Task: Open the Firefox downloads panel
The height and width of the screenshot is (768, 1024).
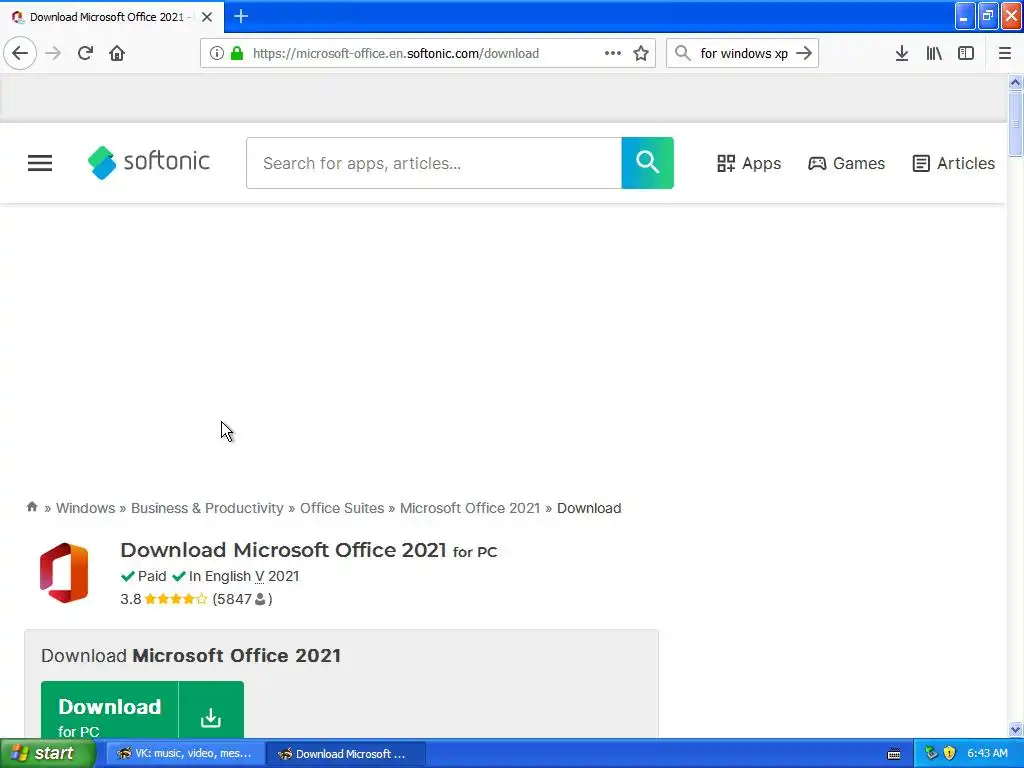Action: tap(902, 53)
